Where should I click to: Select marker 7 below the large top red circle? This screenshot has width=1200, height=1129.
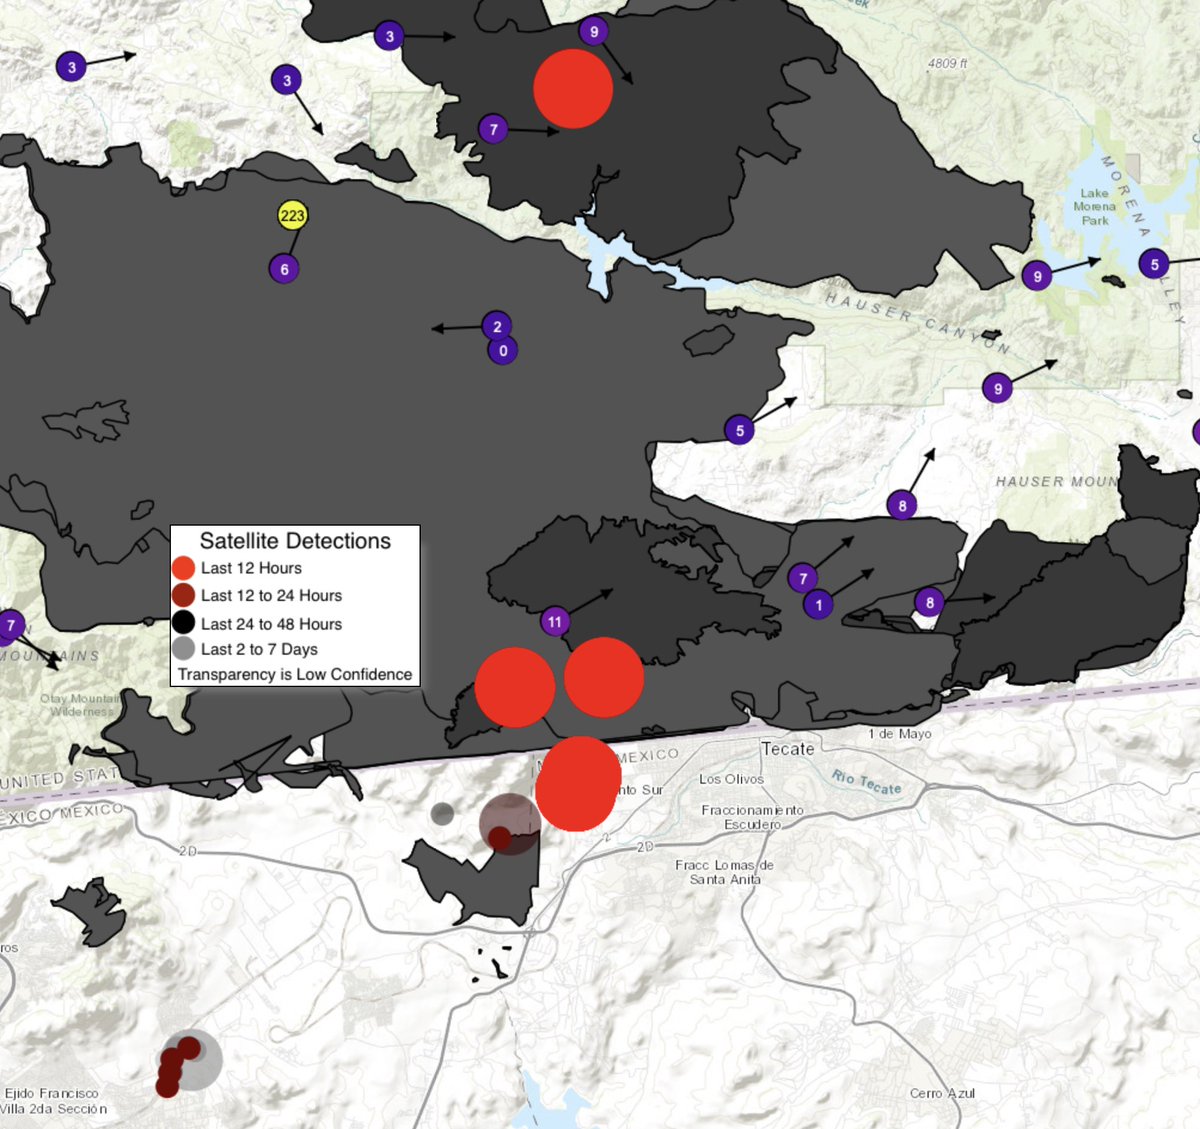(493, 129)
